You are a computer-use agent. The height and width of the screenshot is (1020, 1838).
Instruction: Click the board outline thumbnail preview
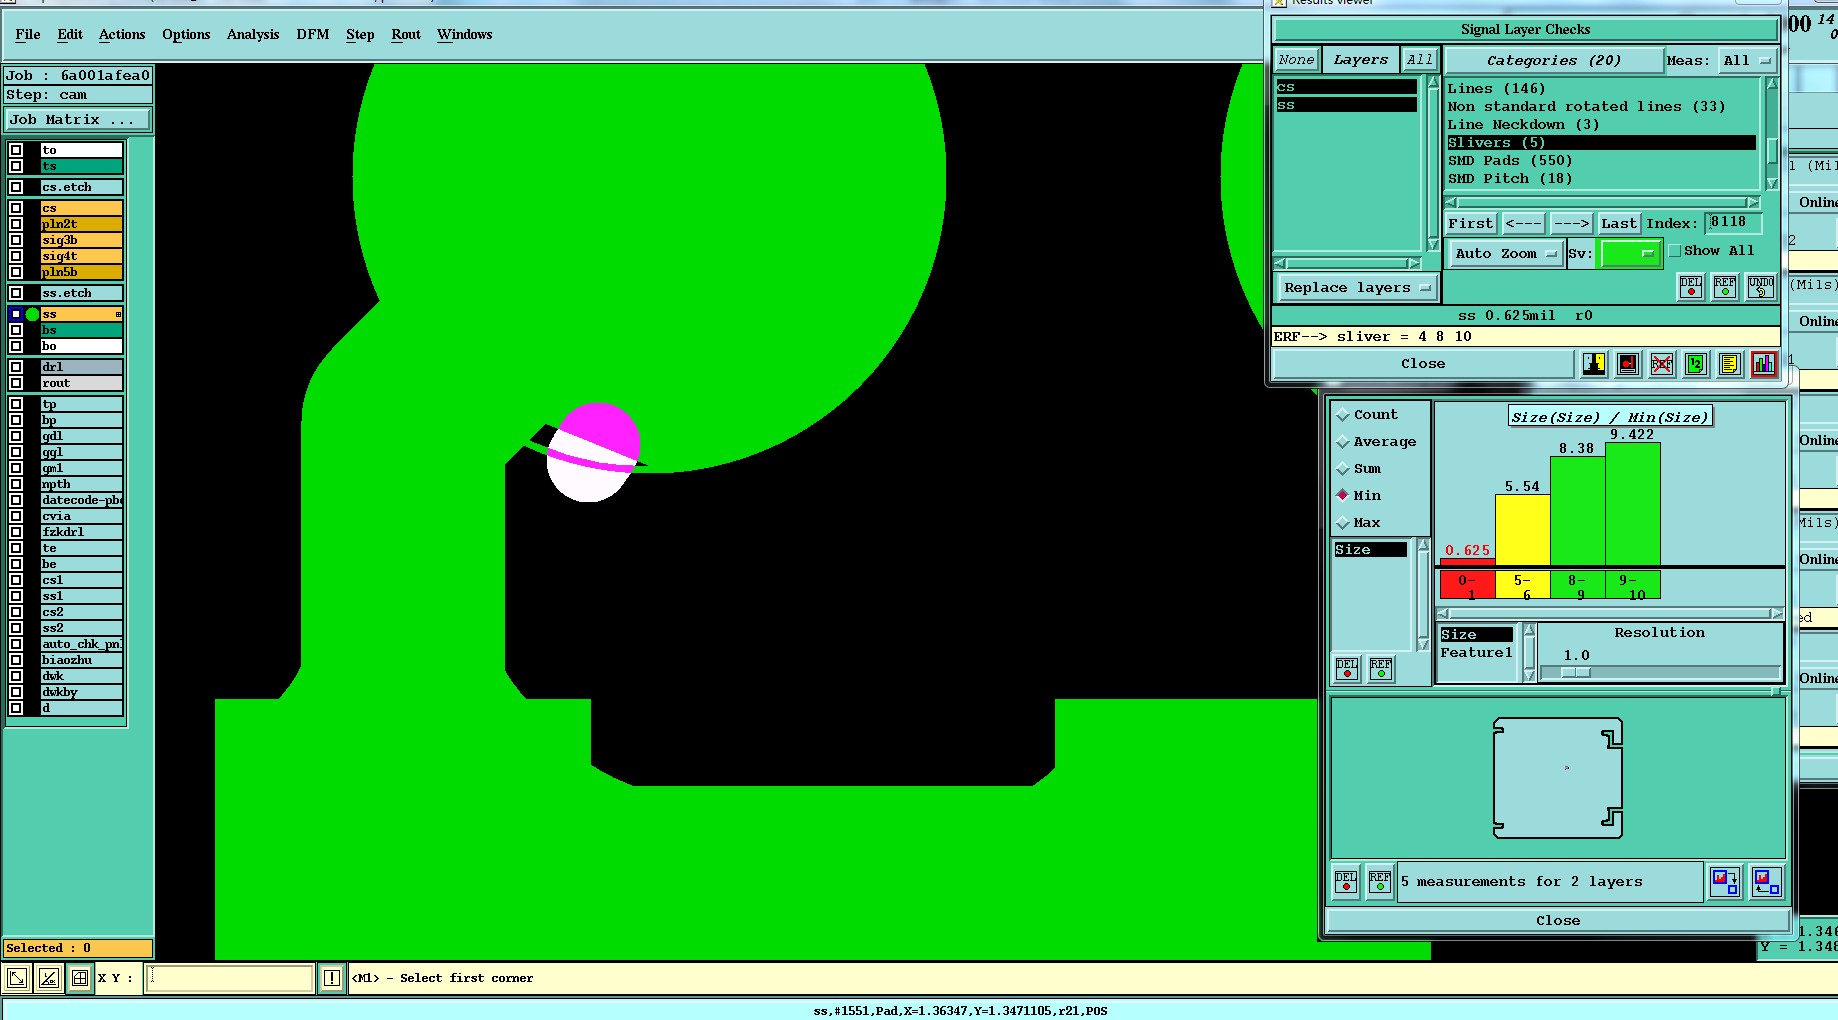[1558, 778]
